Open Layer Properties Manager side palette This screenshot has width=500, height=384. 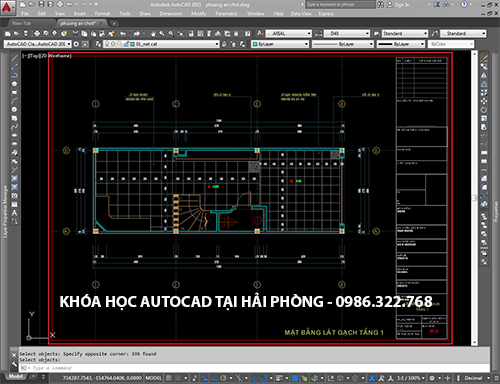pos(5,212)
